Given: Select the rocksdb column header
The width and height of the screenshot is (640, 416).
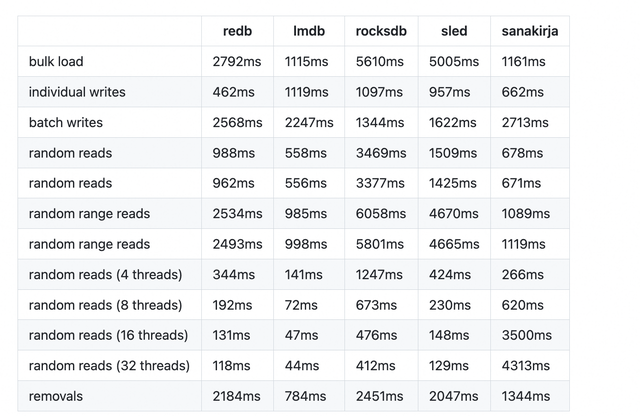Looking at the screenshot, I should click(x=381, y=31).
